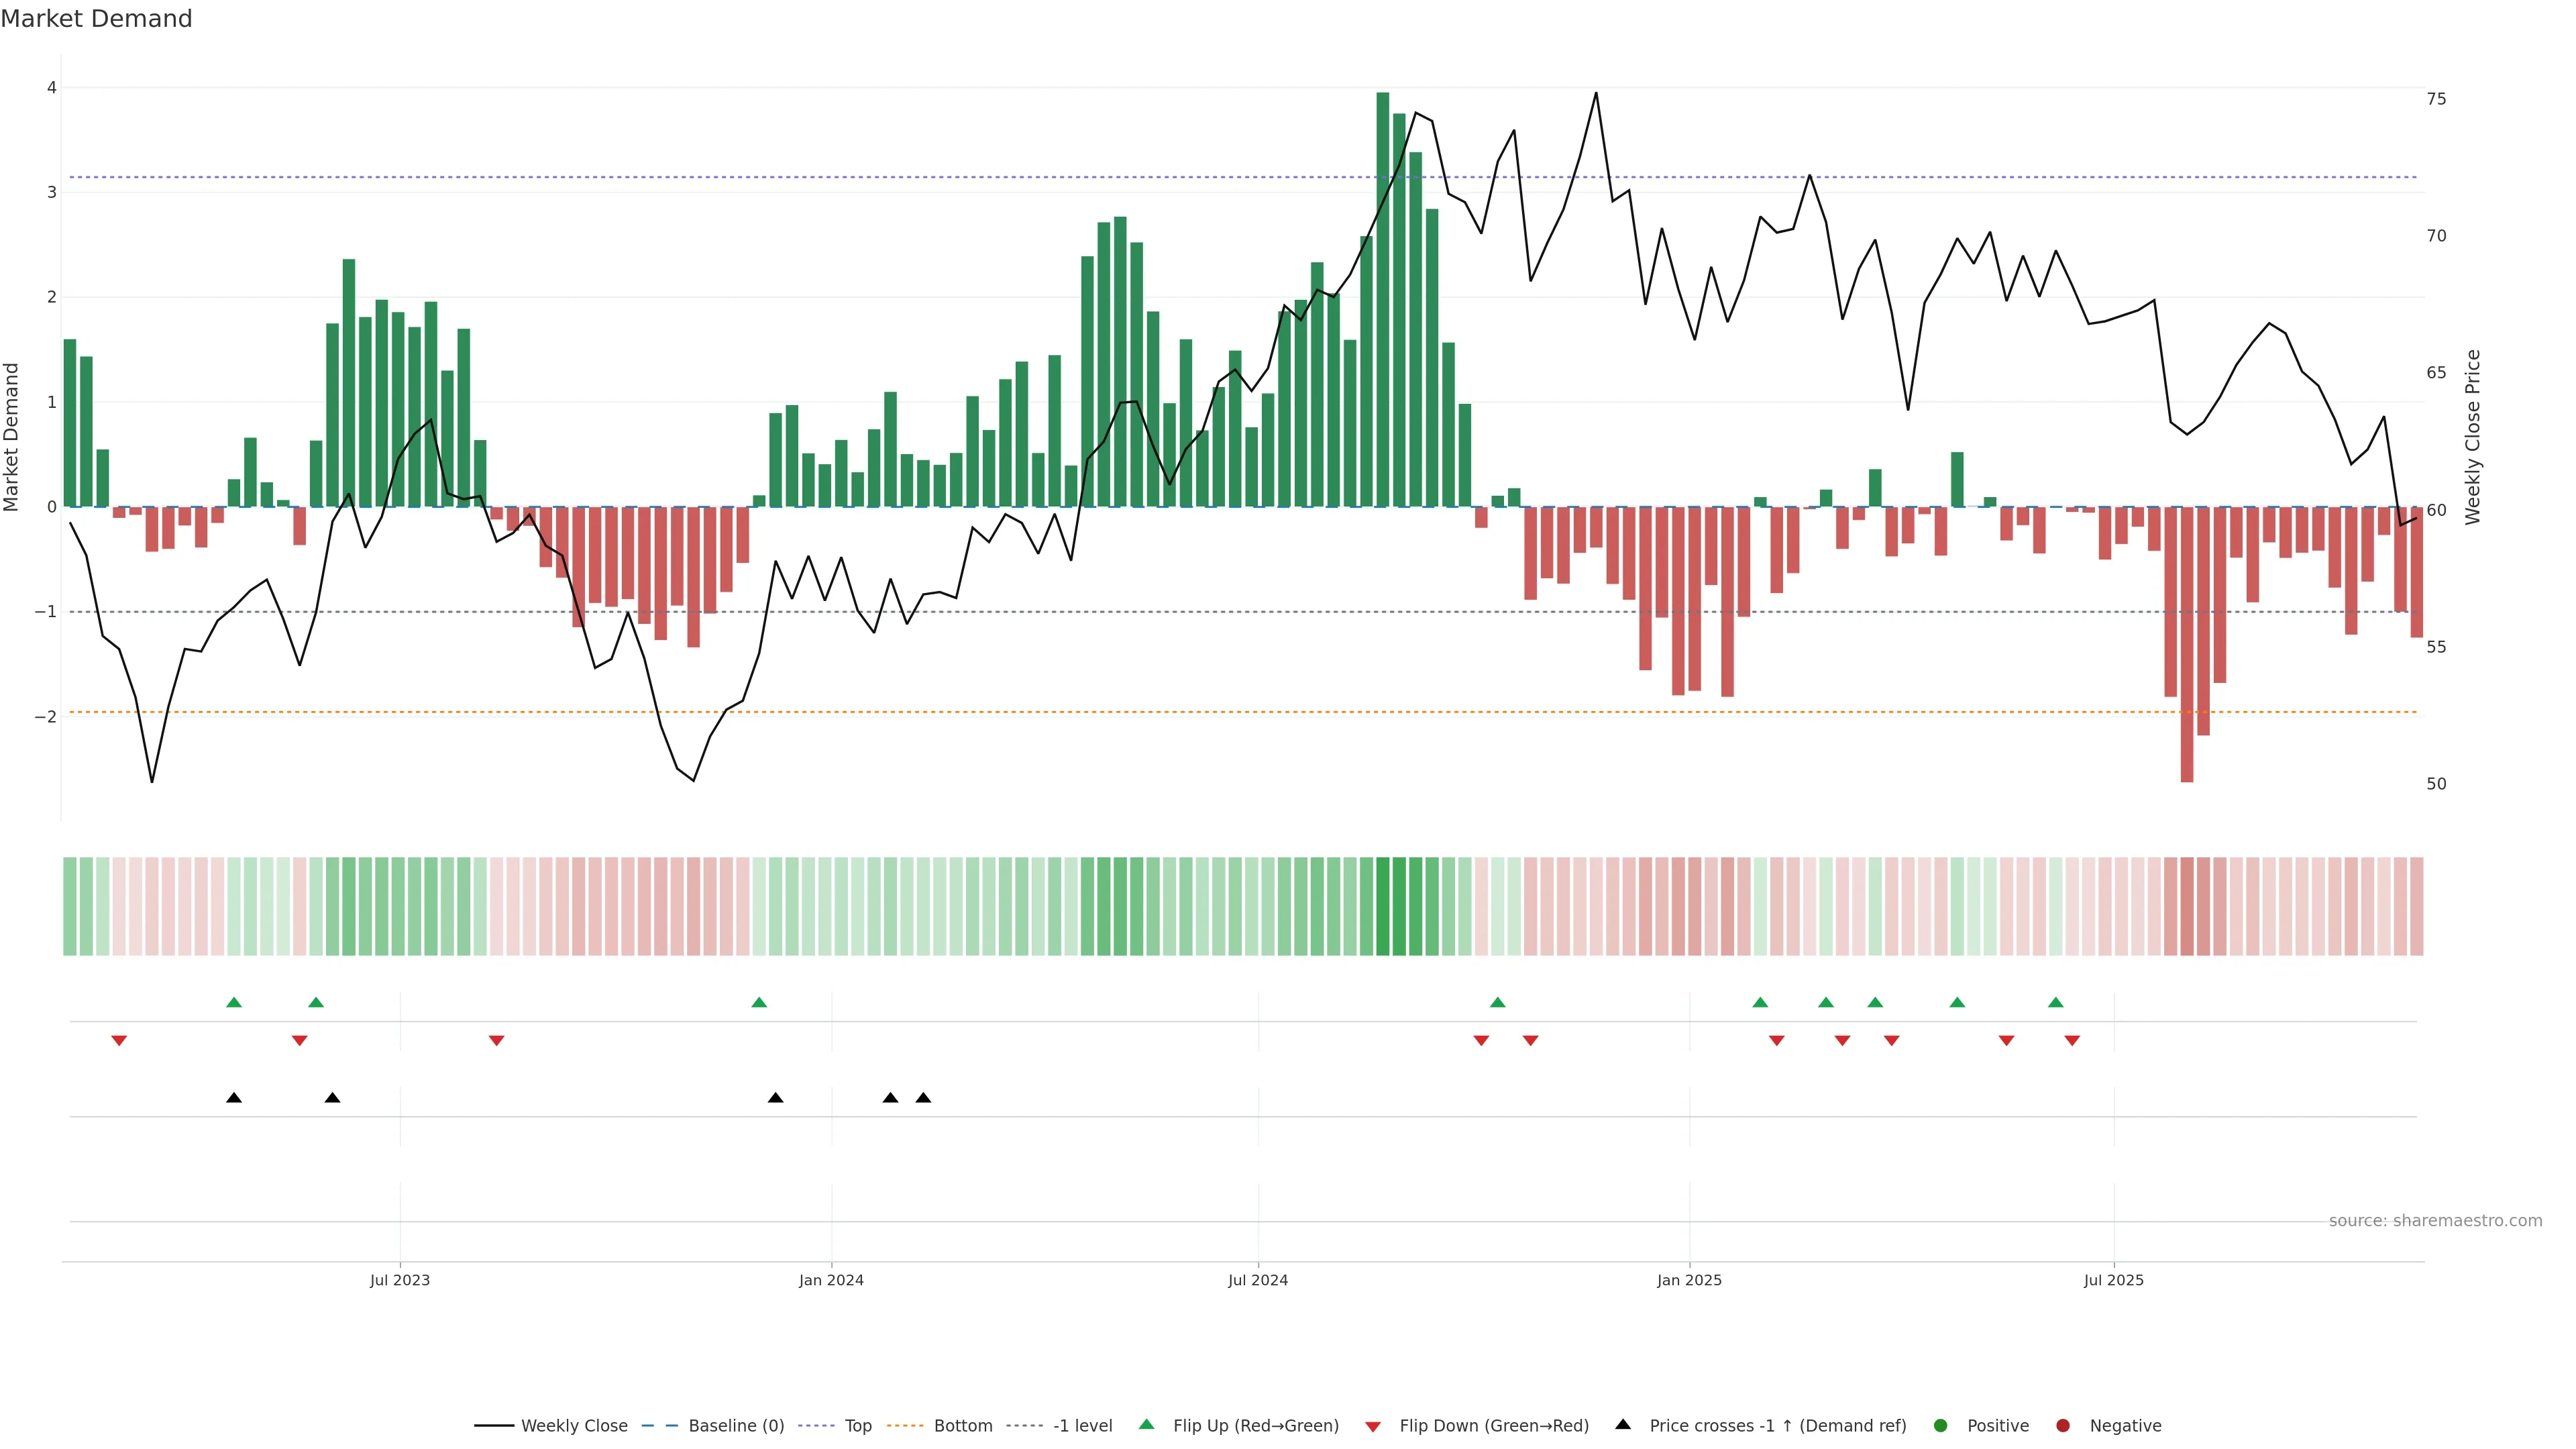
Task: Click the Market Demand chart title
Action: click(96, 19)
